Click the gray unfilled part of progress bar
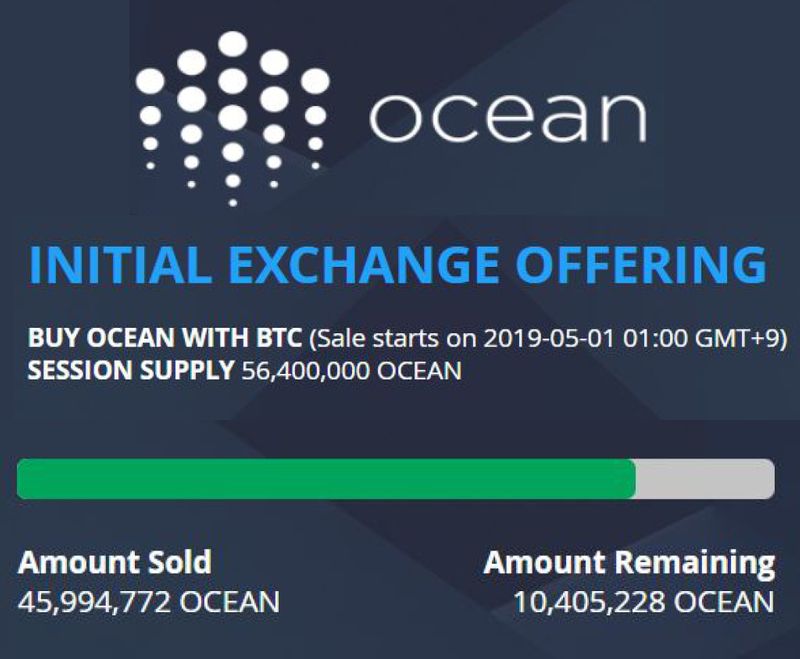The height and width of the screenshot is (659, 800). click(x=705, y=479)
